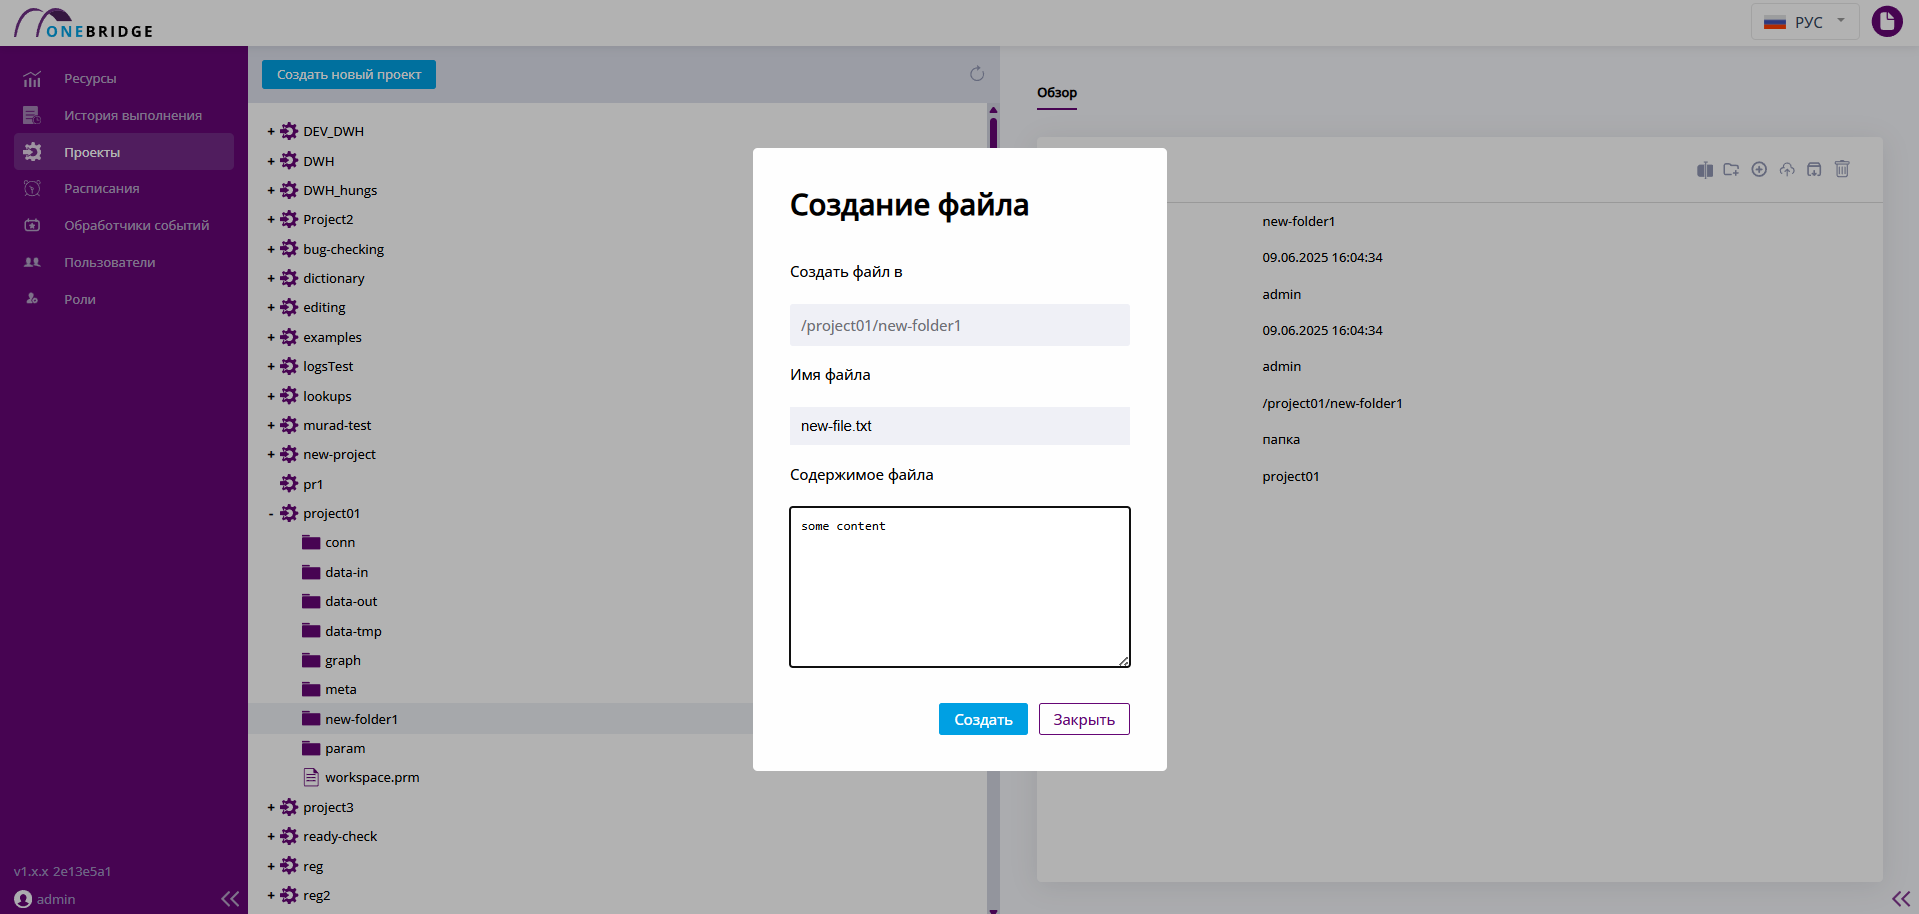Click the version text v1.x.x 2e13e5a1
The width and height of the screenshot is (1919, 914).
click(x=62, y=871)
